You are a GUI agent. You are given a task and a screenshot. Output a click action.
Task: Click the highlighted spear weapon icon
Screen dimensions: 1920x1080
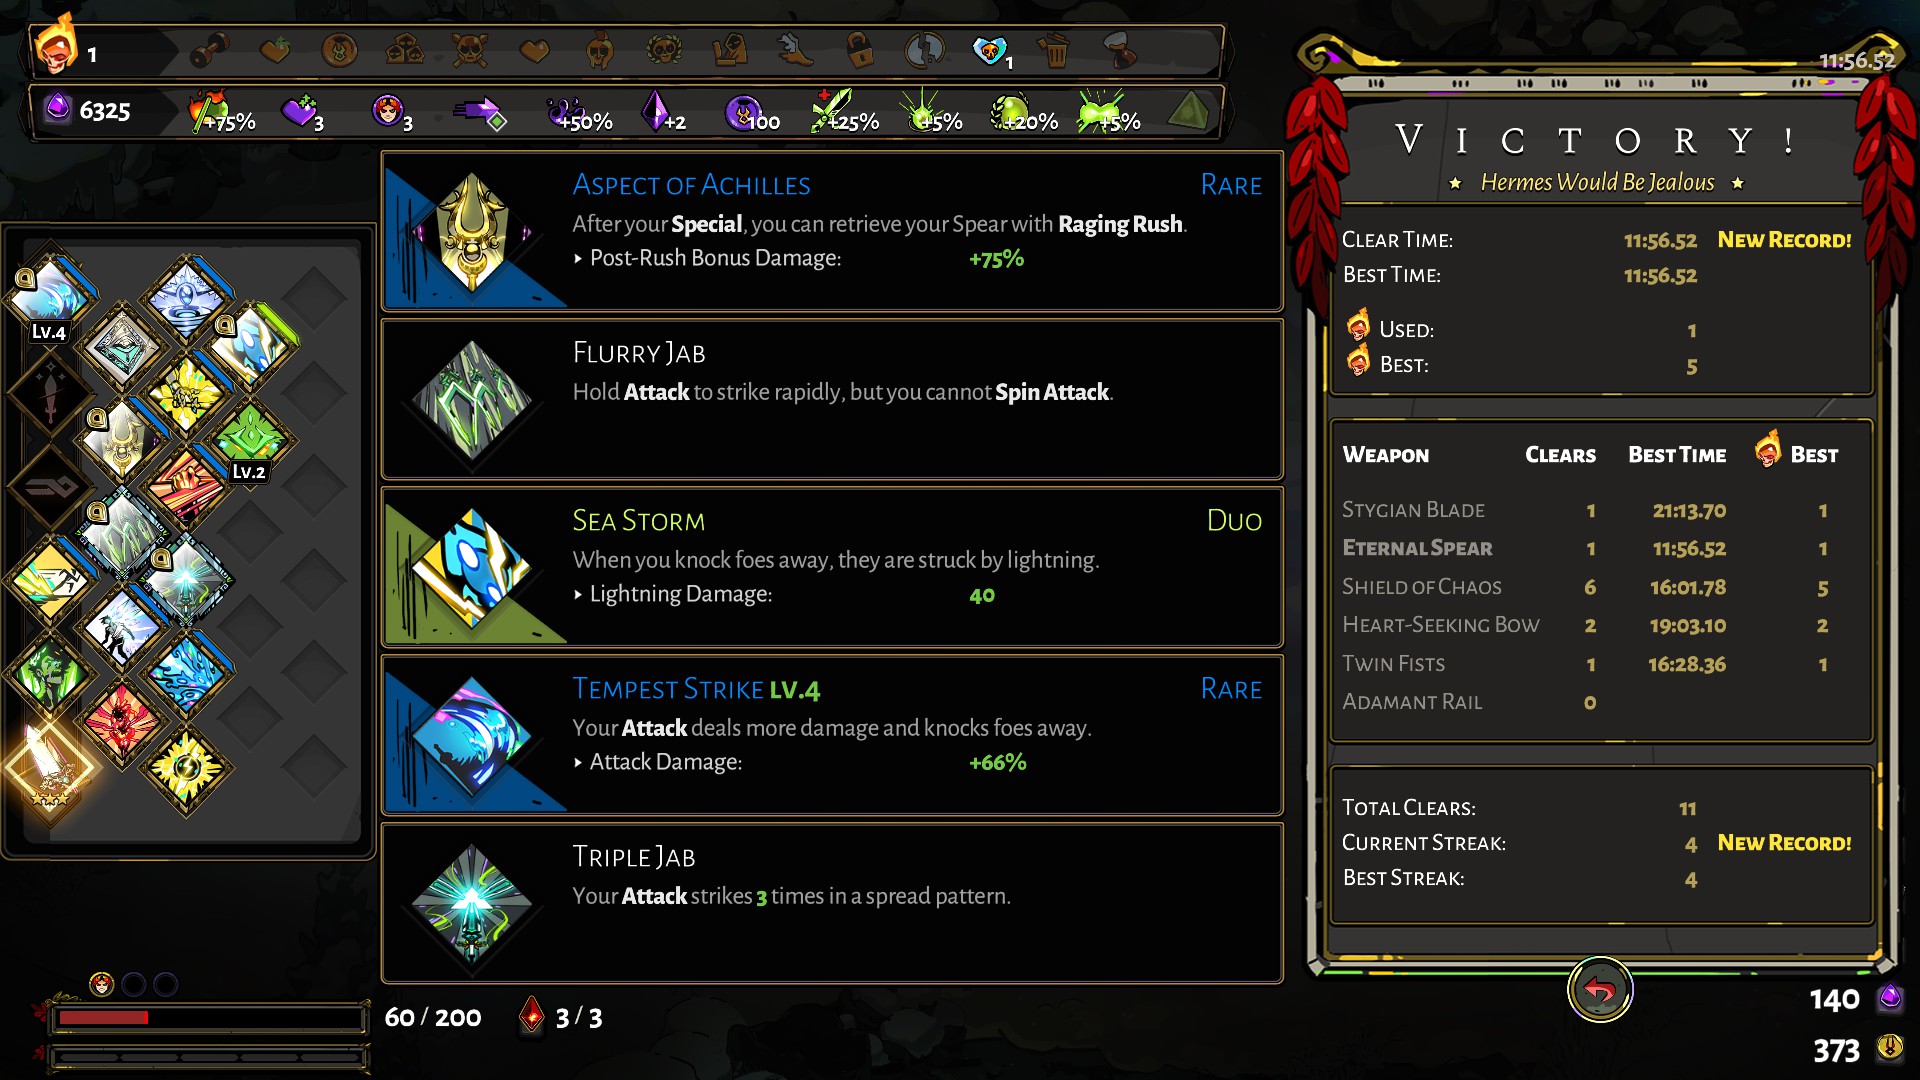pos(48,768)
